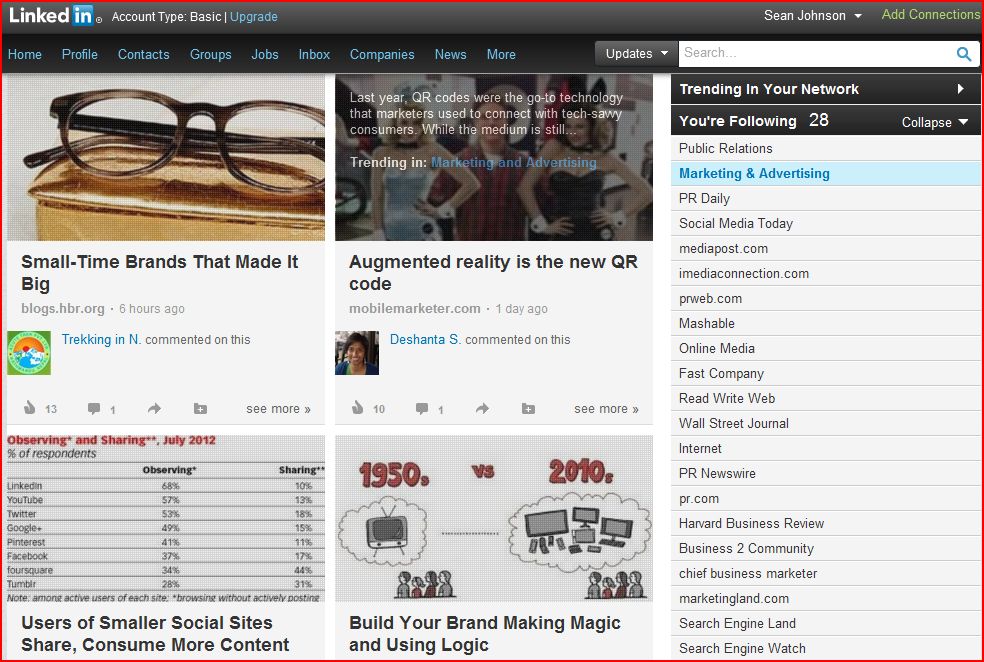Select Online Media topic
Image resolution: width=984 pixels, height=662 pixels.
(825, 349)
